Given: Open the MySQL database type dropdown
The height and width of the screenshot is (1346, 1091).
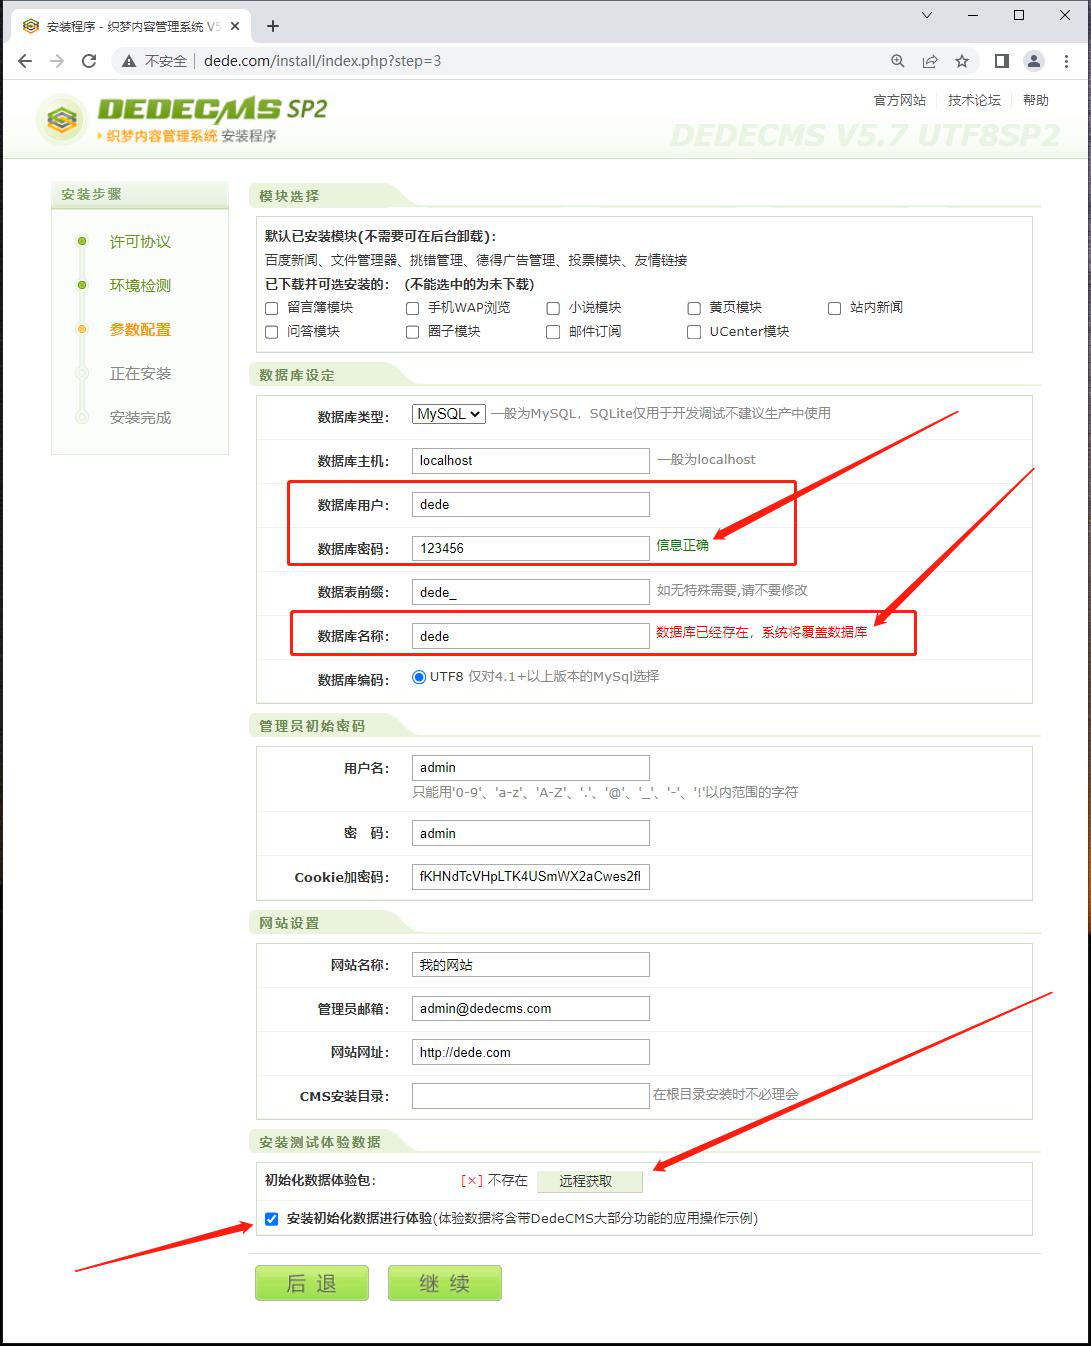Looking at the screenshot, I should pos(449,414).
